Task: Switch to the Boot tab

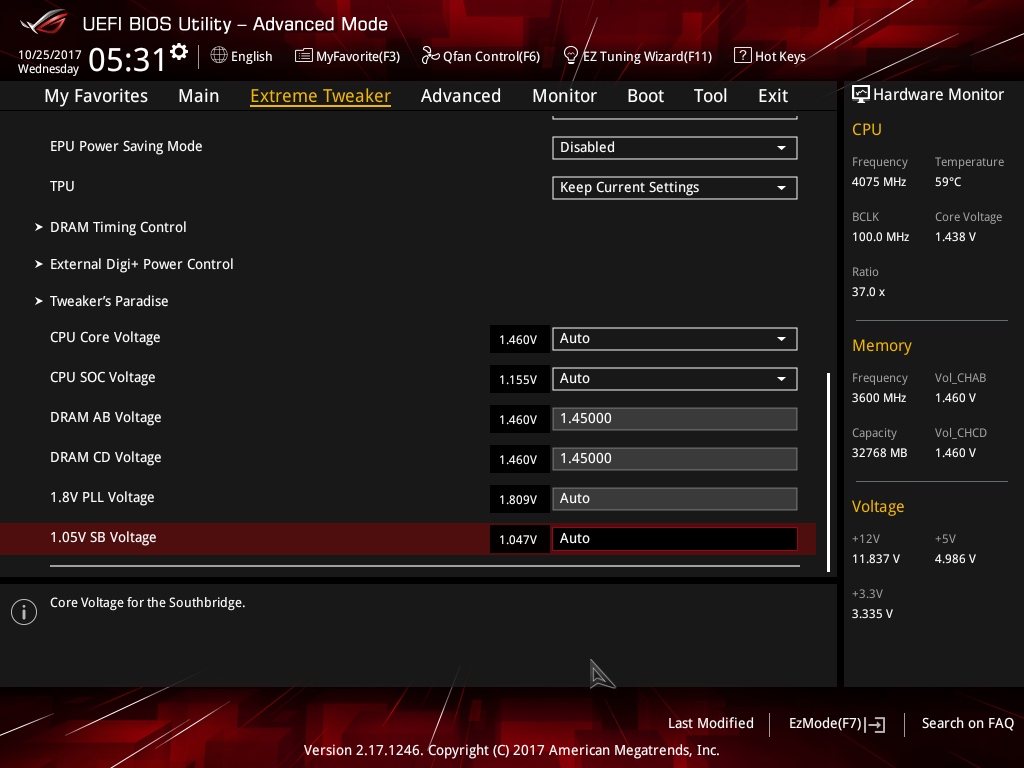Action: tap(645, 96)
